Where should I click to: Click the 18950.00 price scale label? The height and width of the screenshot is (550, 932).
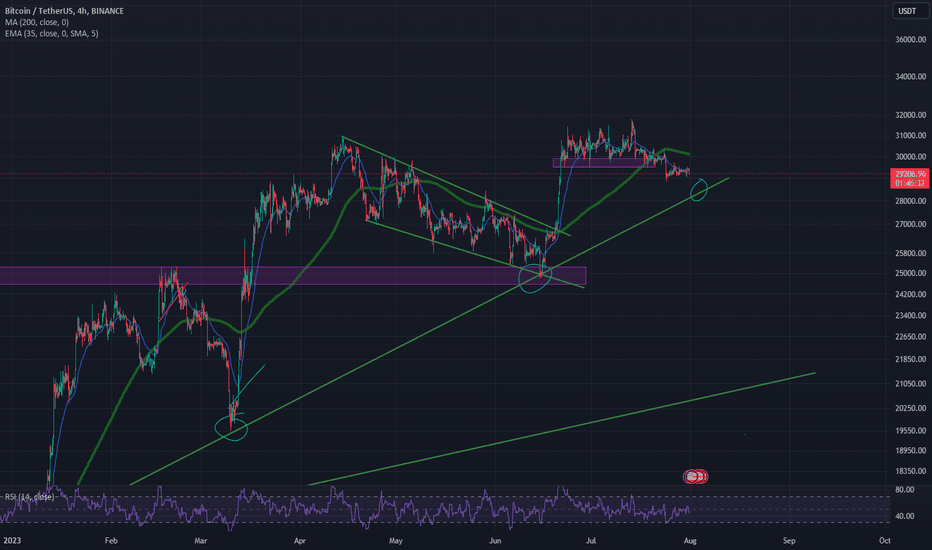pos(911,450)
